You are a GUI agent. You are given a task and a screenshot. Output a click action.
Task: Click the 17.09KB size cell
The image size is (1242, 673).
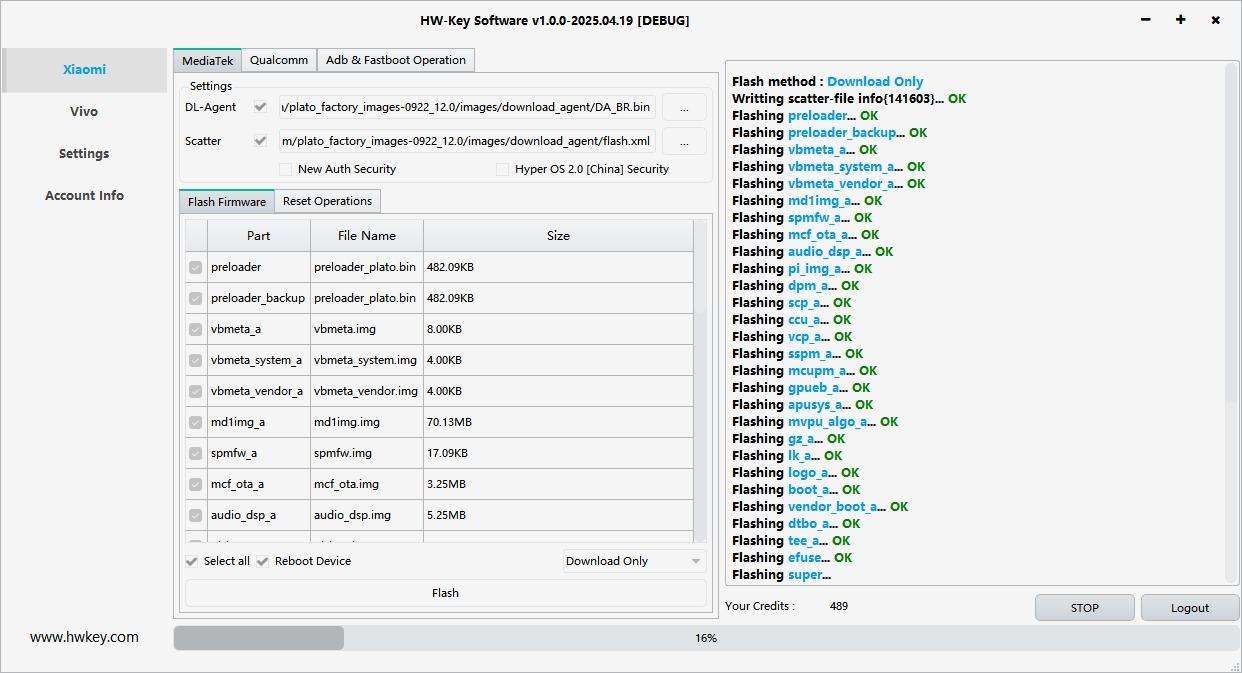pos(558,453)
